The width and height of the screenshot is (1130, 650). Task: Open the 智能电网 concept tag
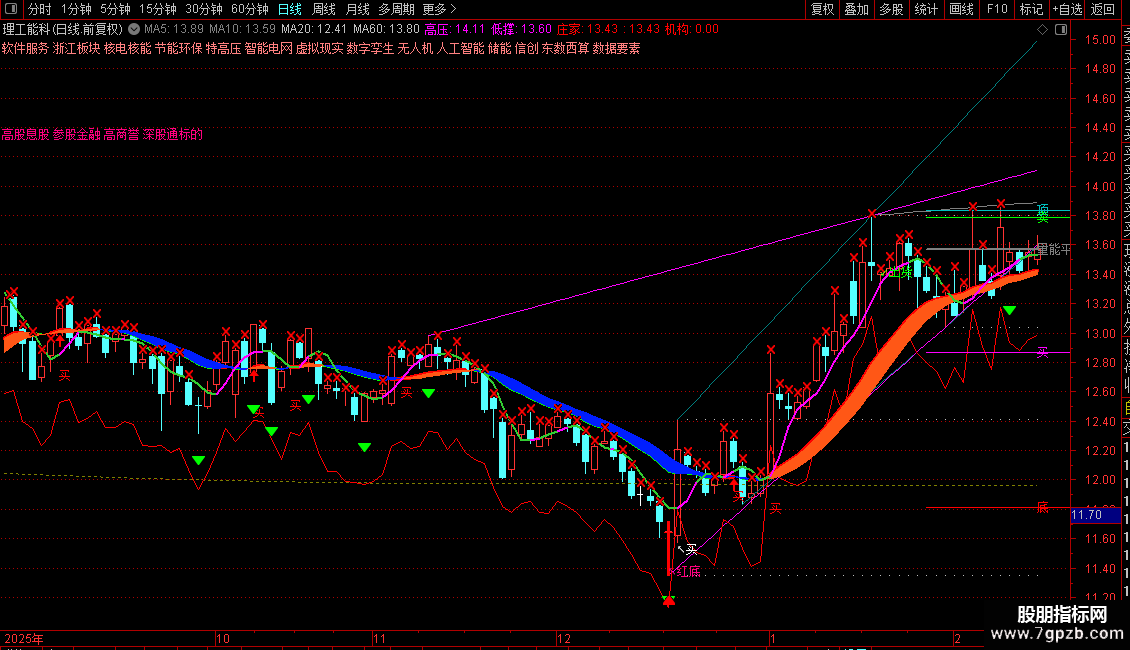(269, 48)
